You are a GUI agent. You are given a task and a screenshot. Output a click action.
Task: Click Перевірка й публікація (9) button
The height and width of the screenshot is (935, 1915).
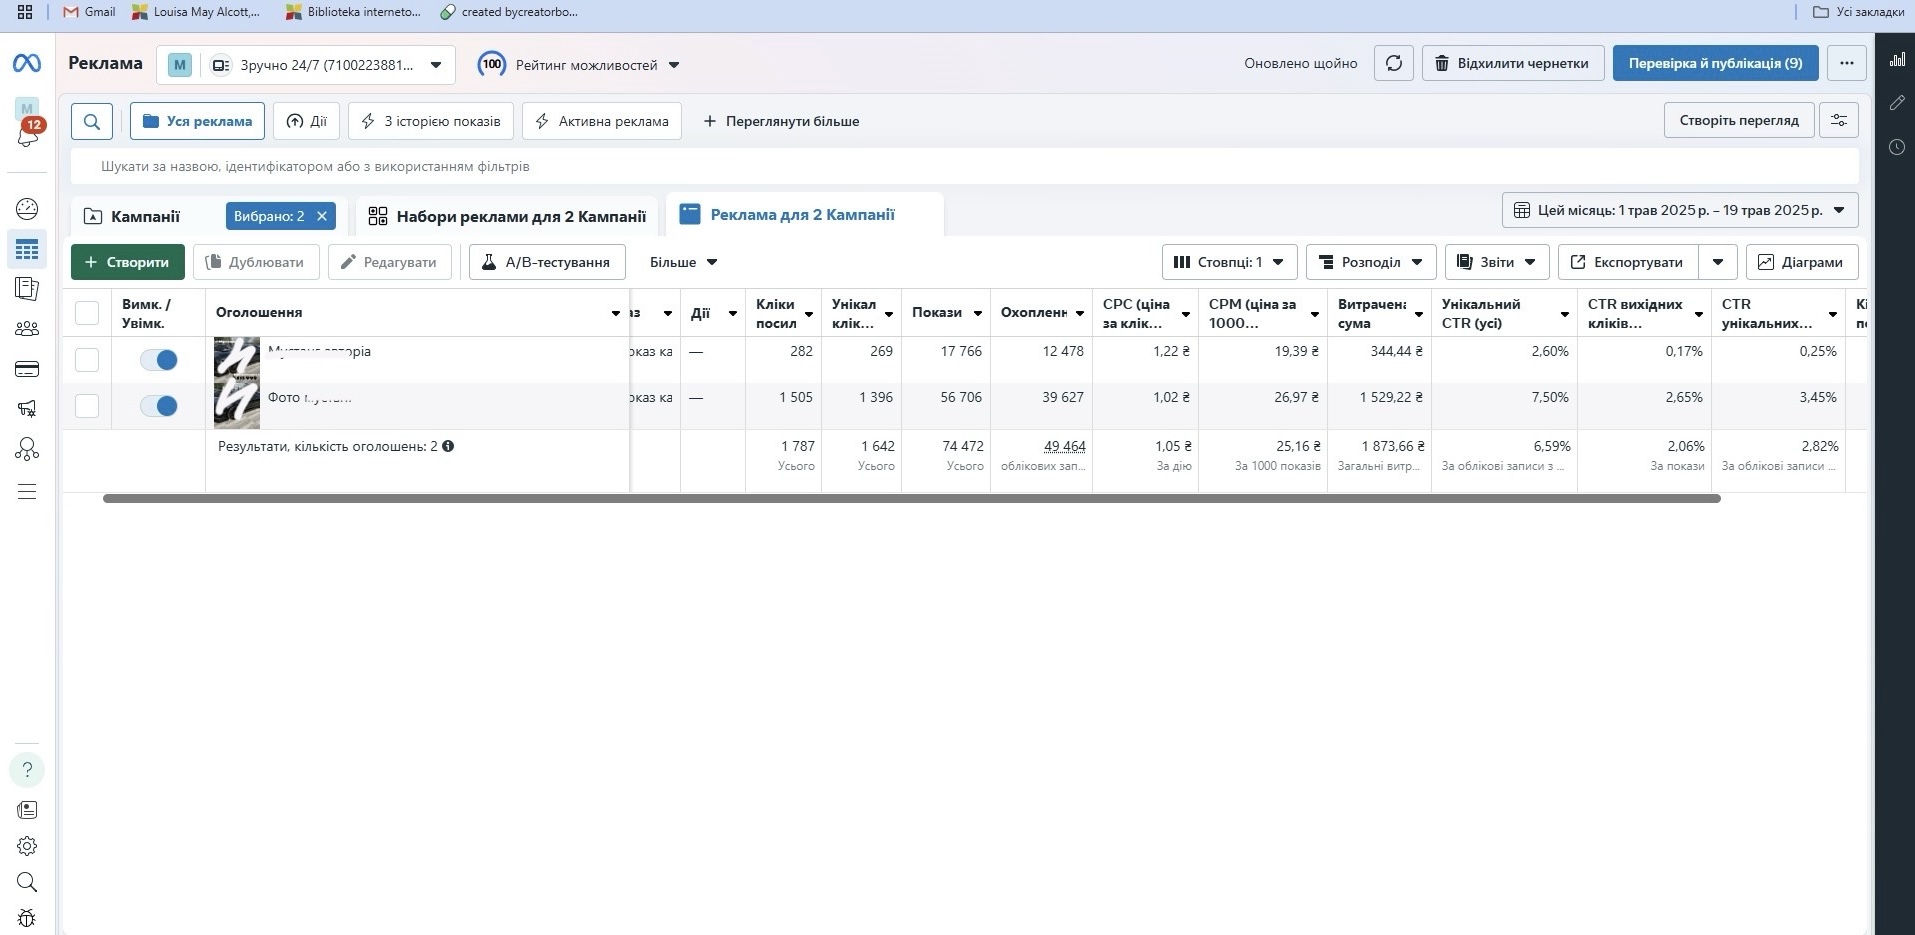[x=1716, y=63]
